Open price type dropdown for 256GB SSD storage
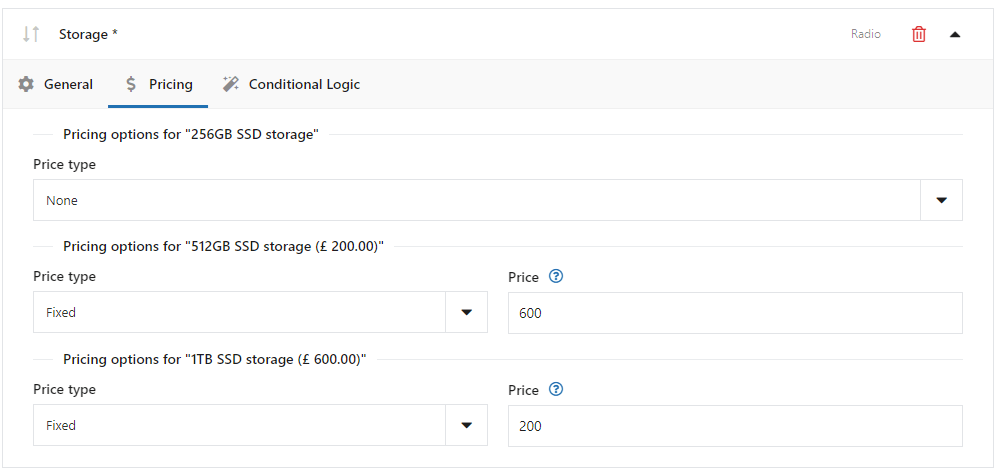The height and width of the screenshot is (468, 996). pyautogui.click(x=497, y=200)
